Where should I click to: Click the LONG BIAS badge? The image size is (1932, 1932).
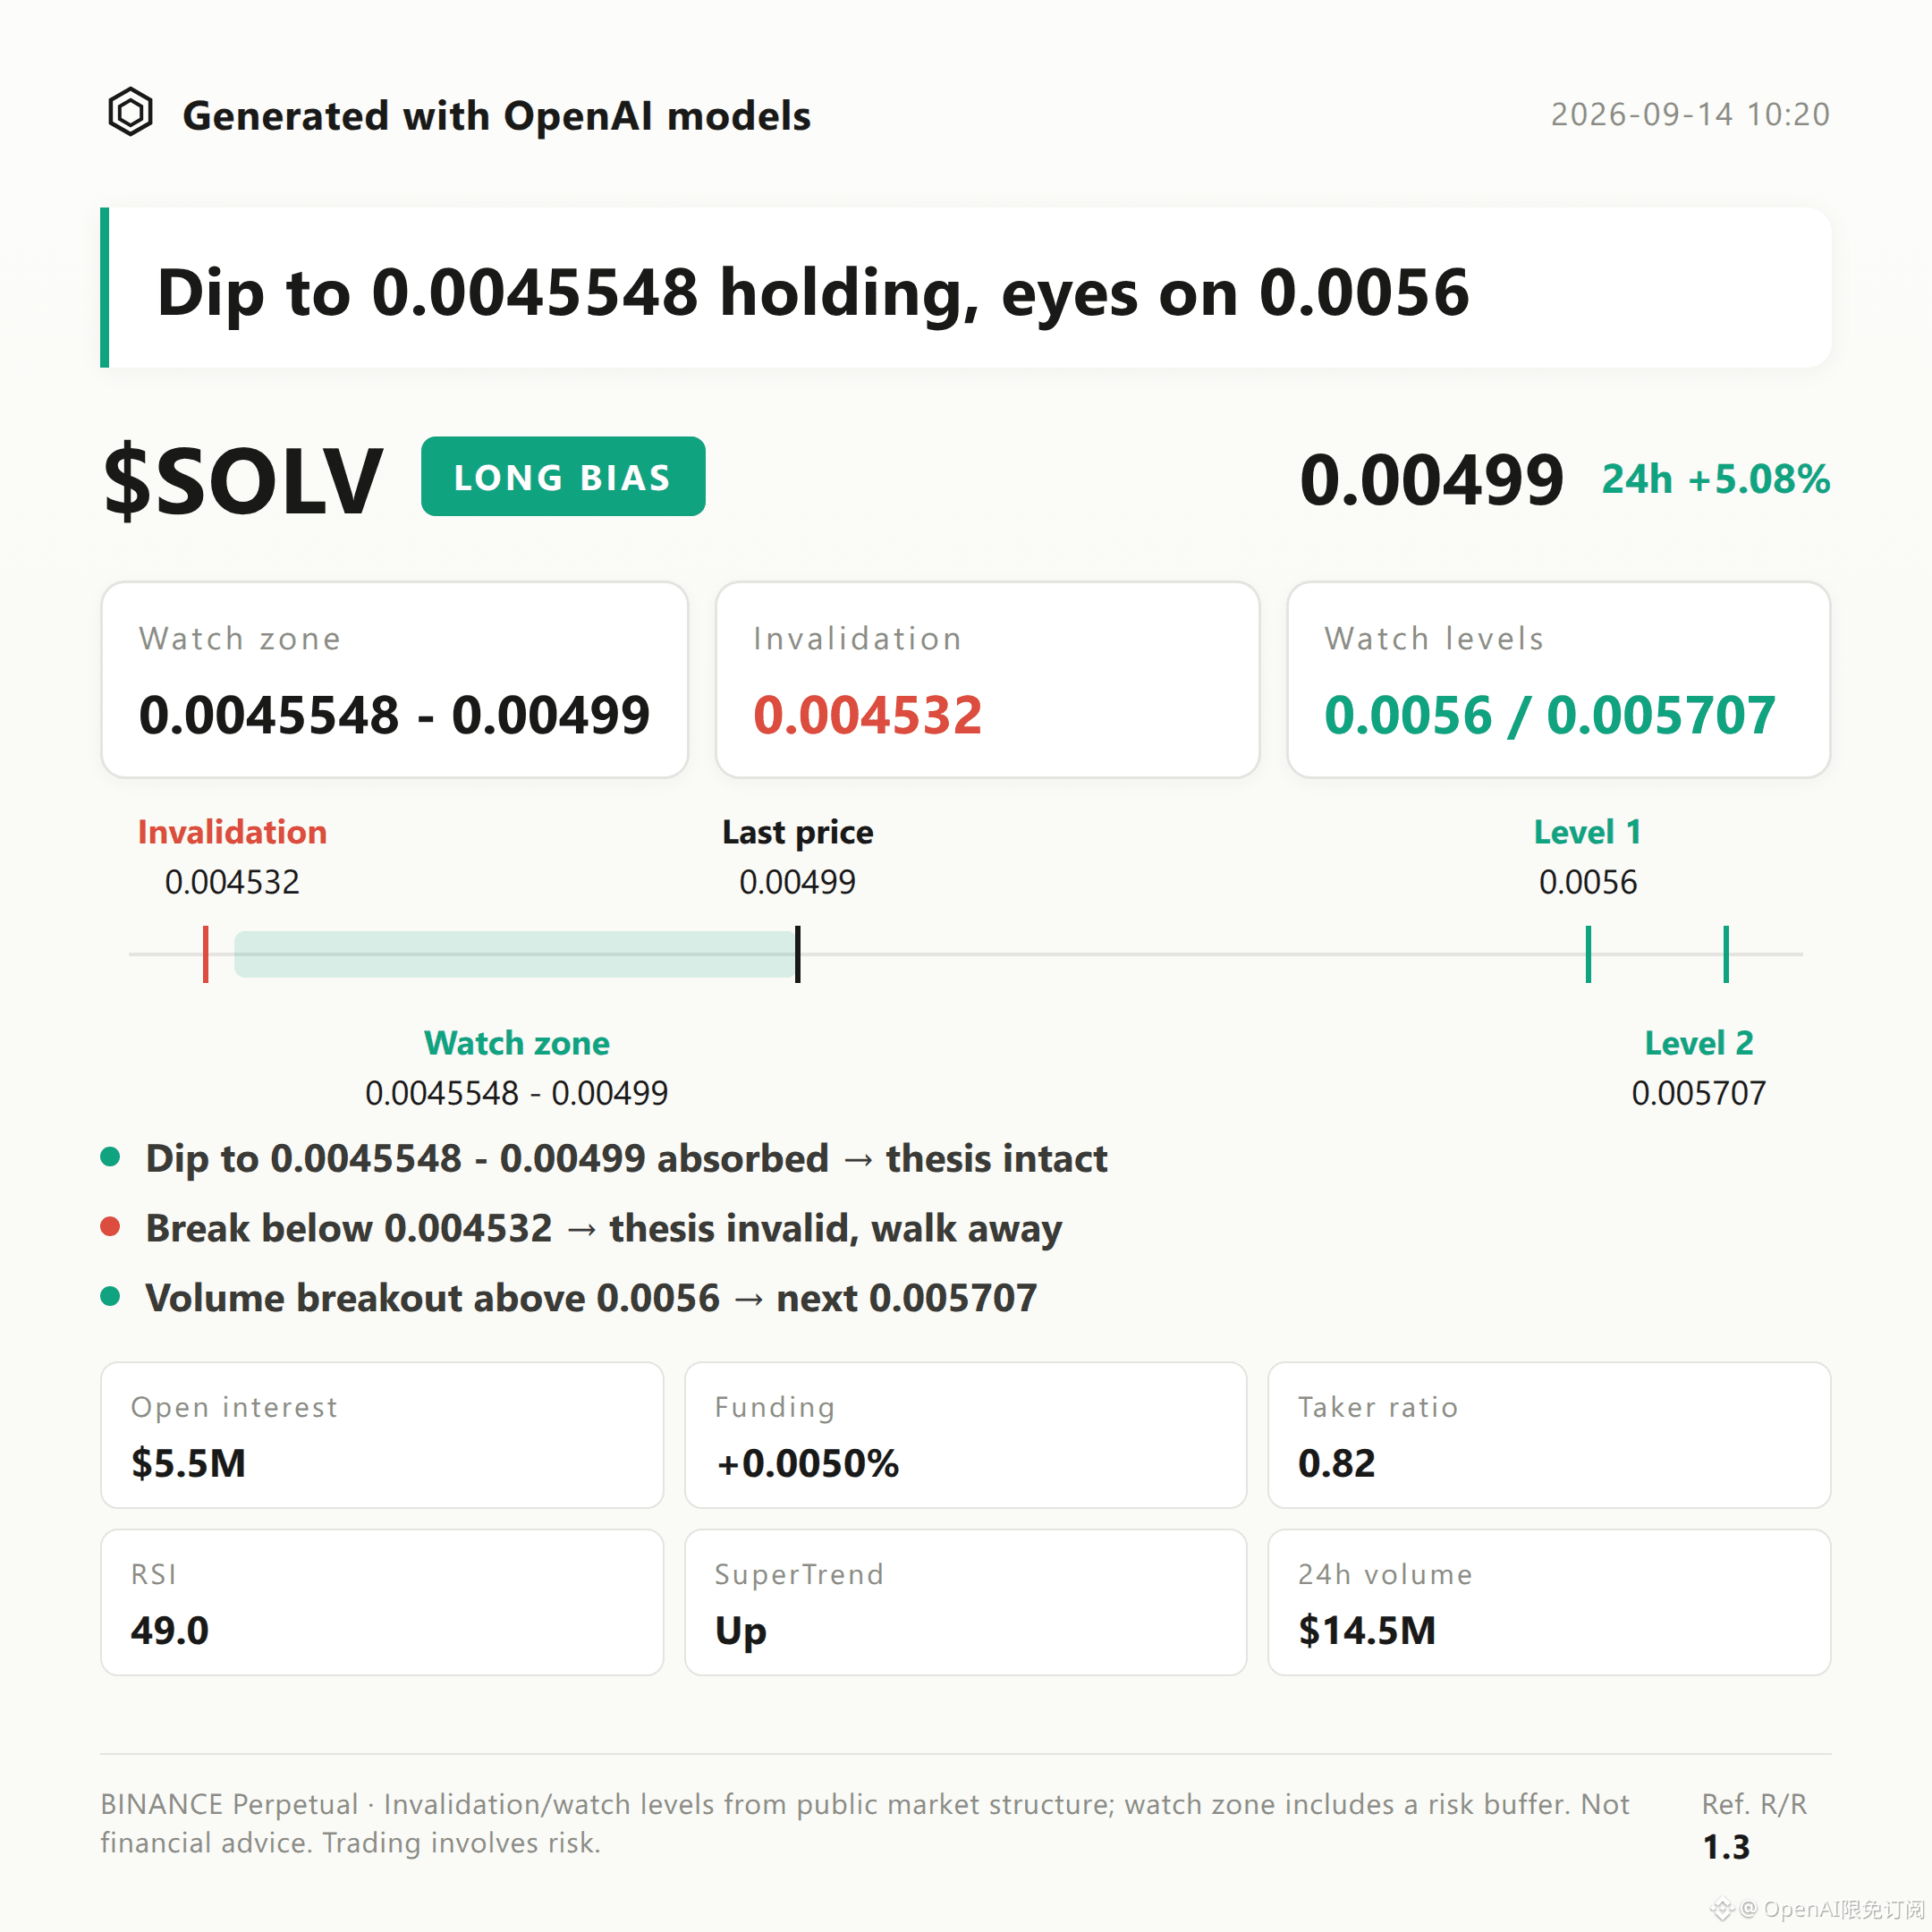pos(563,476)
